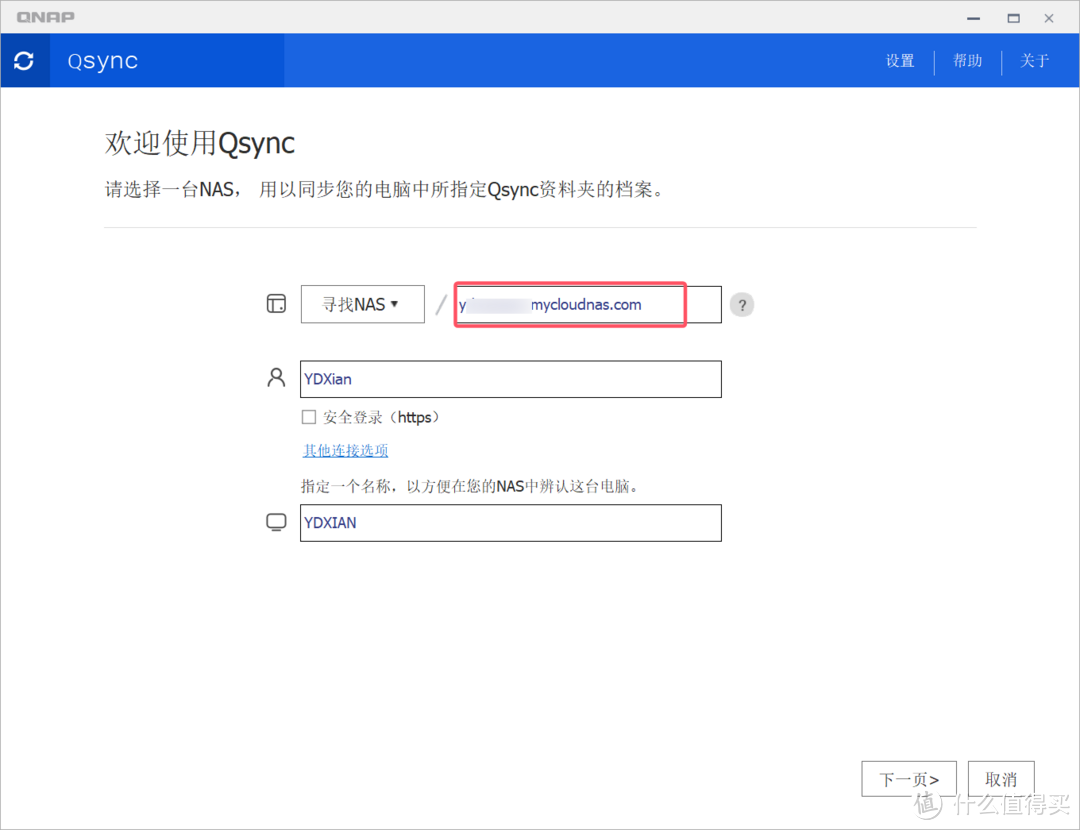1080x830 pixels.
Task: Enable the 安全登录 (https) checkbox
Action: (x=309, y=417)
